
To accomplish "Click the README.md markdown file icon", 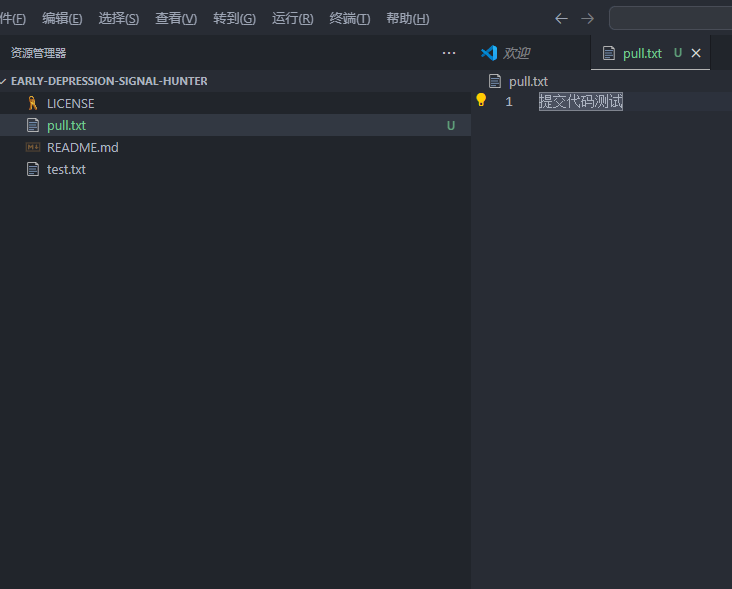I will tap(33, 147).
